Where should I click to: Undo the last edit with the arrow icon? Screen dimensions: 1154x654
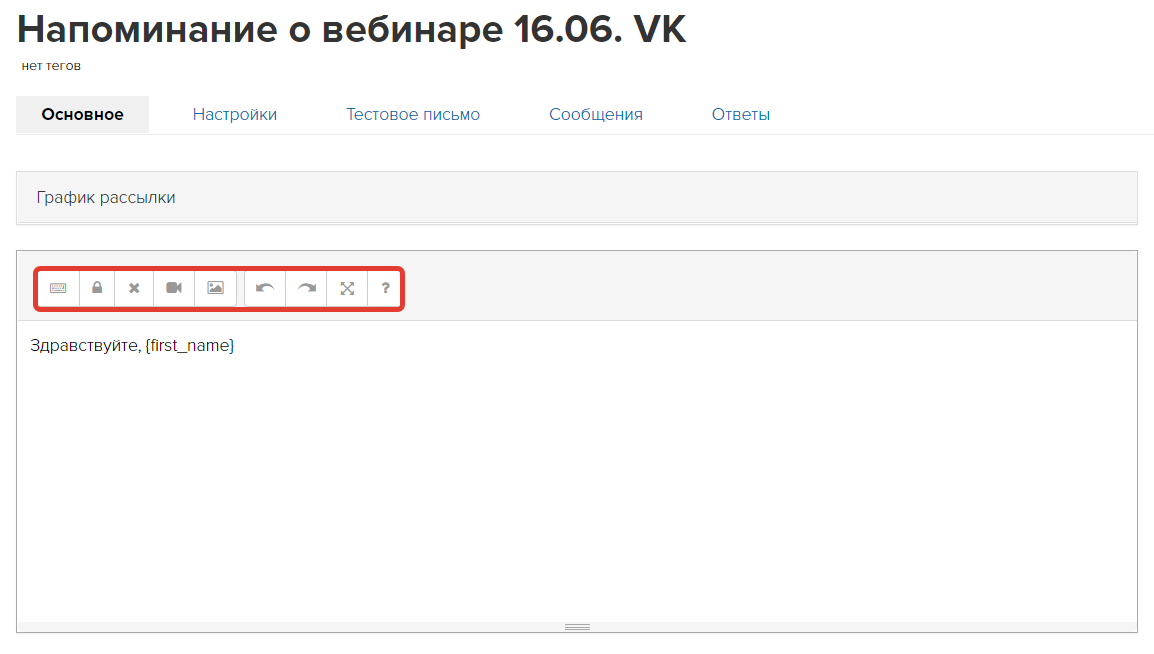pyautogui.click(x=265, y=288)
